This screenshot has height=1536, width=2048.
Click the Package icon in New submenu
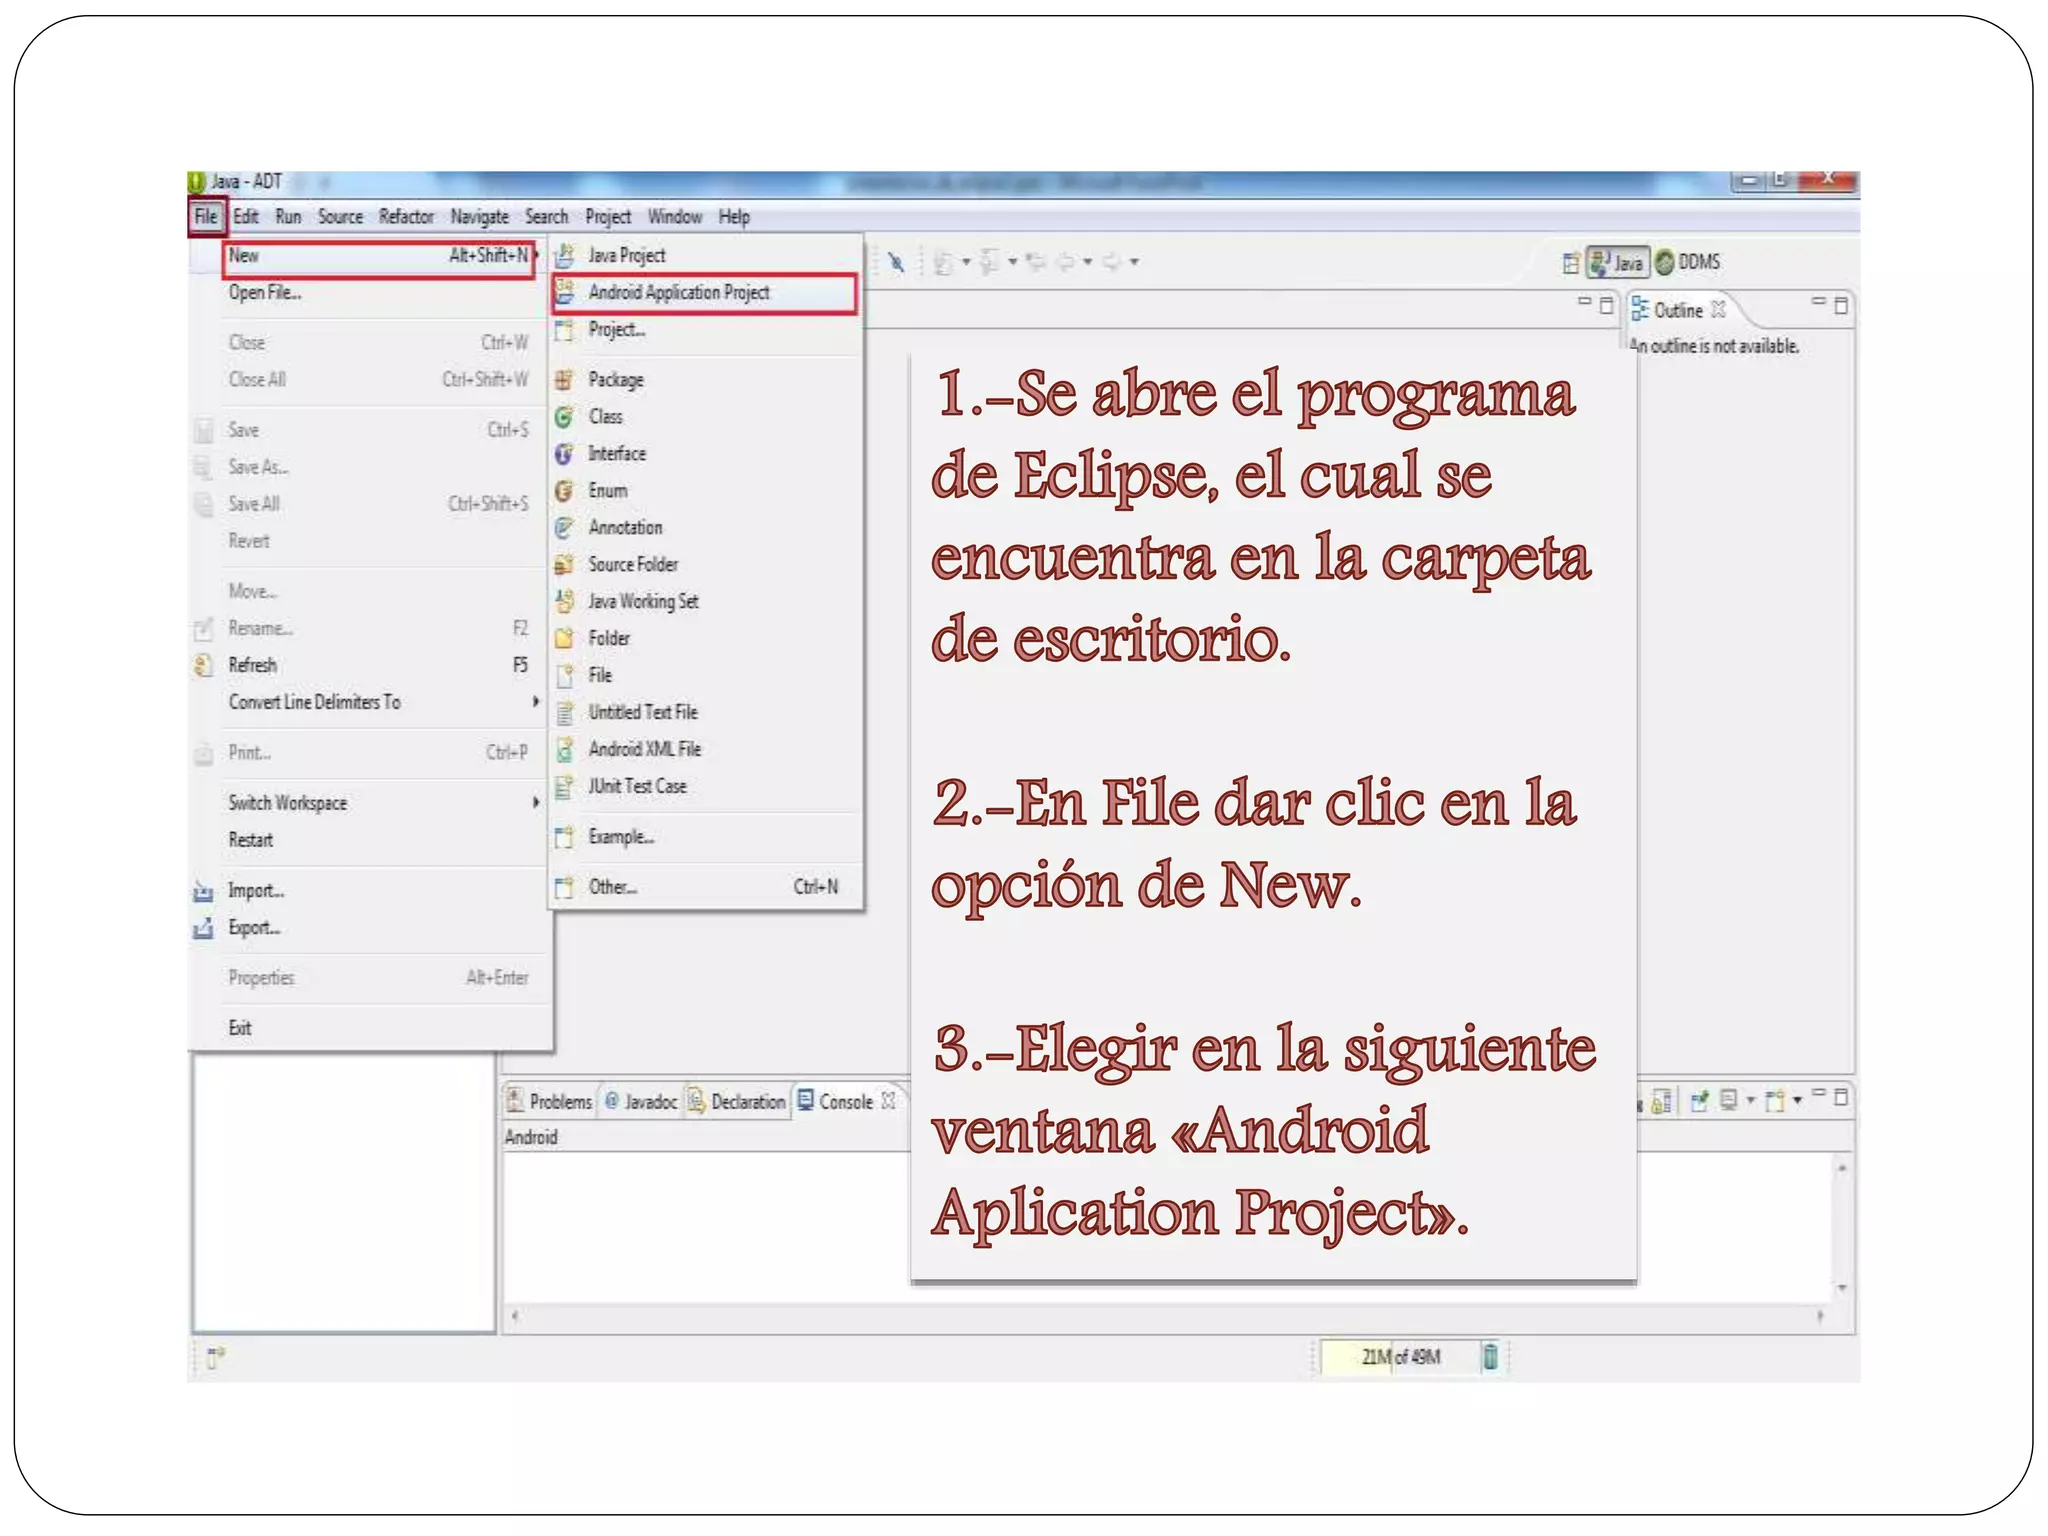click(565, 380)
